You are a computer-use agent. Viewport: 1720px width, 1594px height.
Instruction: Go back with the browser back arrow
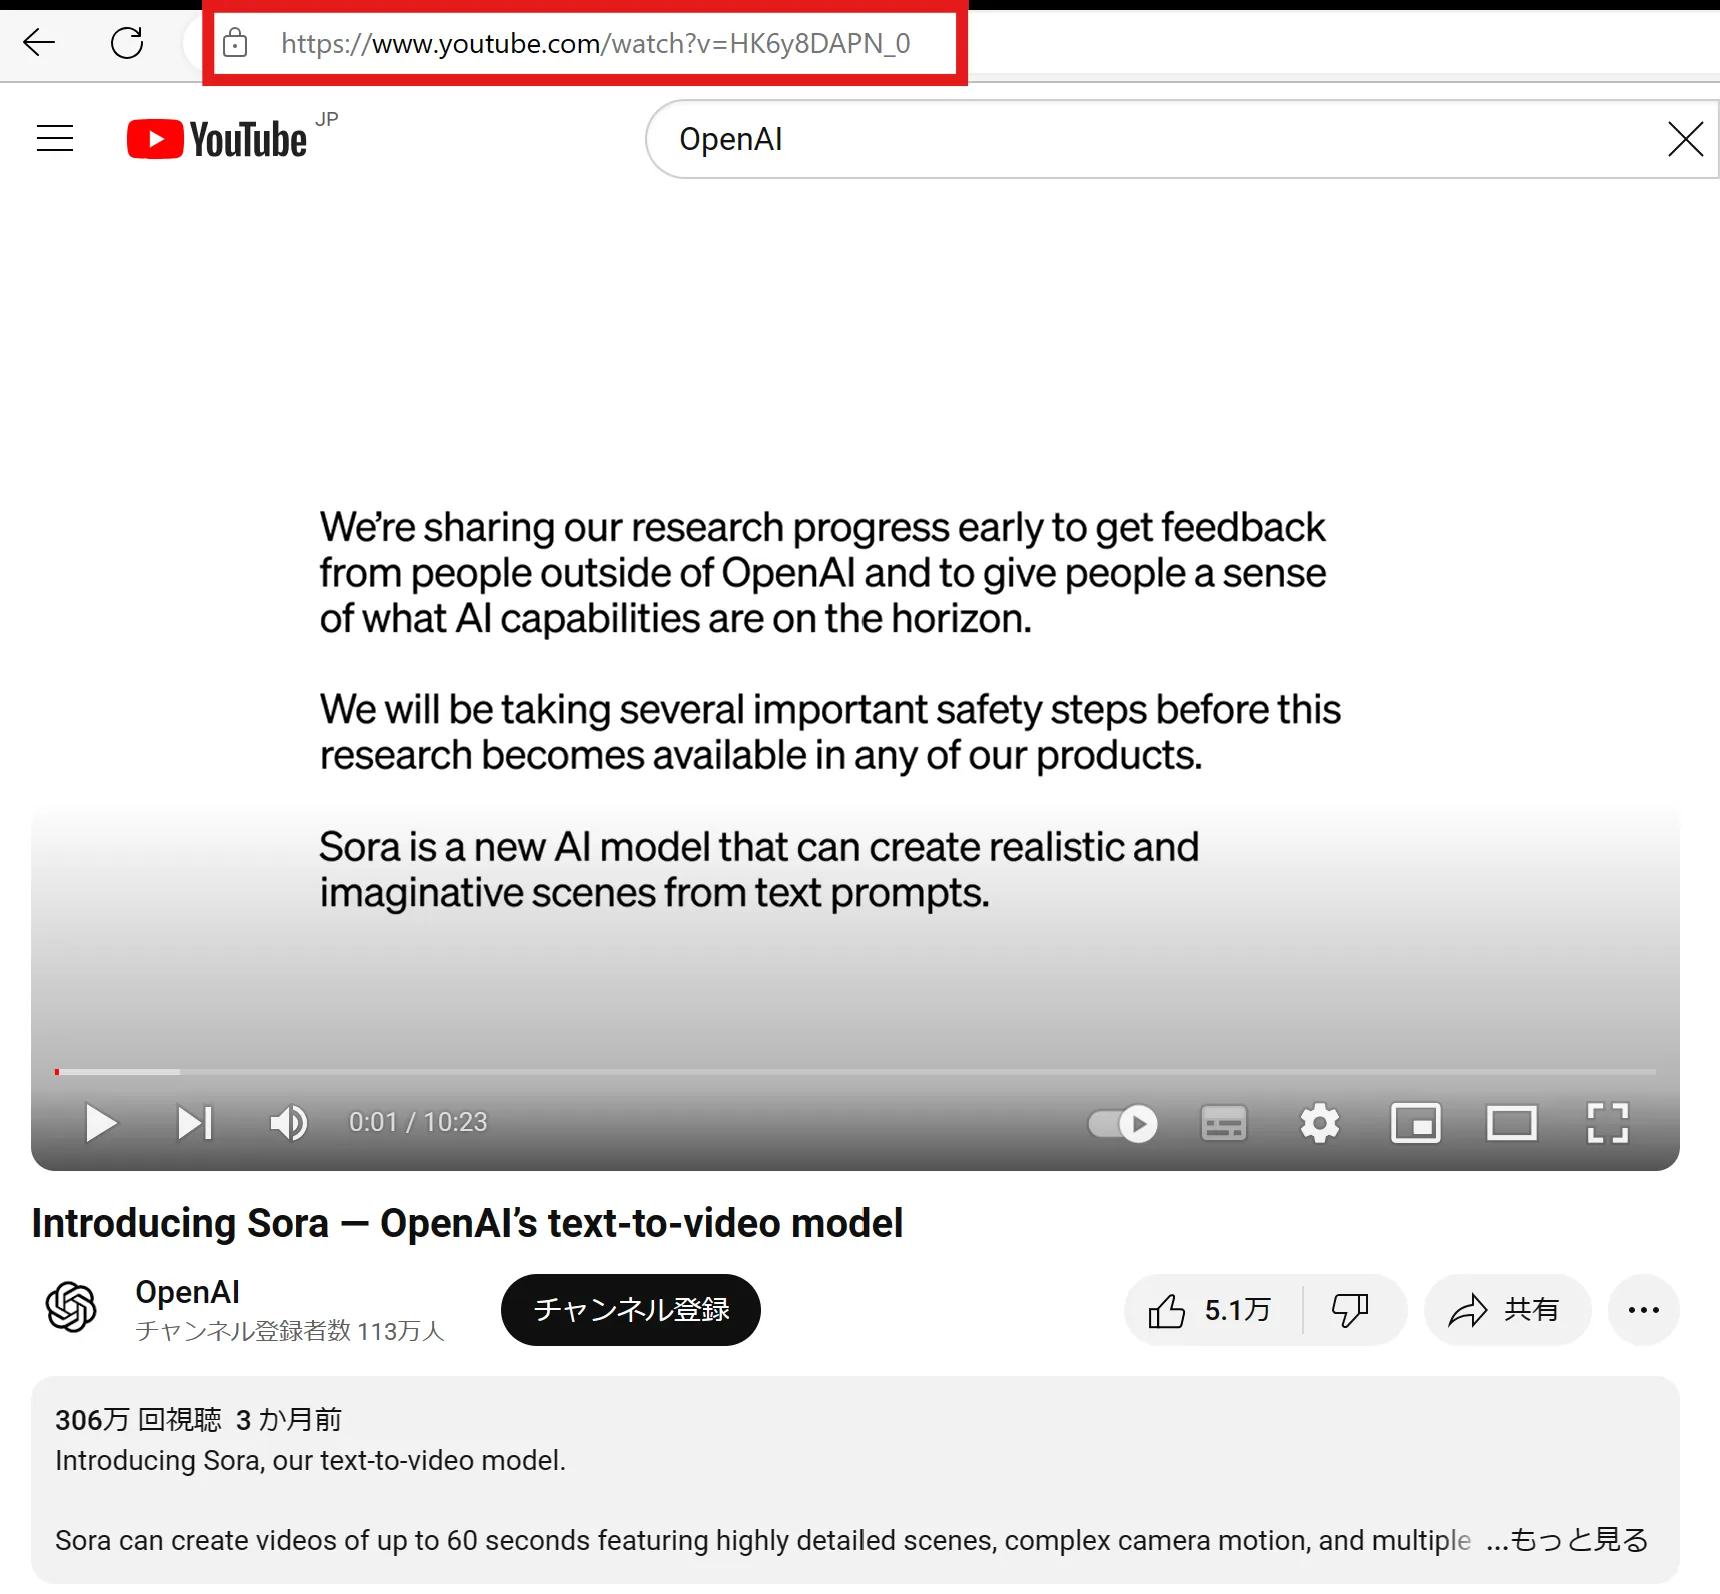(40, 42)
